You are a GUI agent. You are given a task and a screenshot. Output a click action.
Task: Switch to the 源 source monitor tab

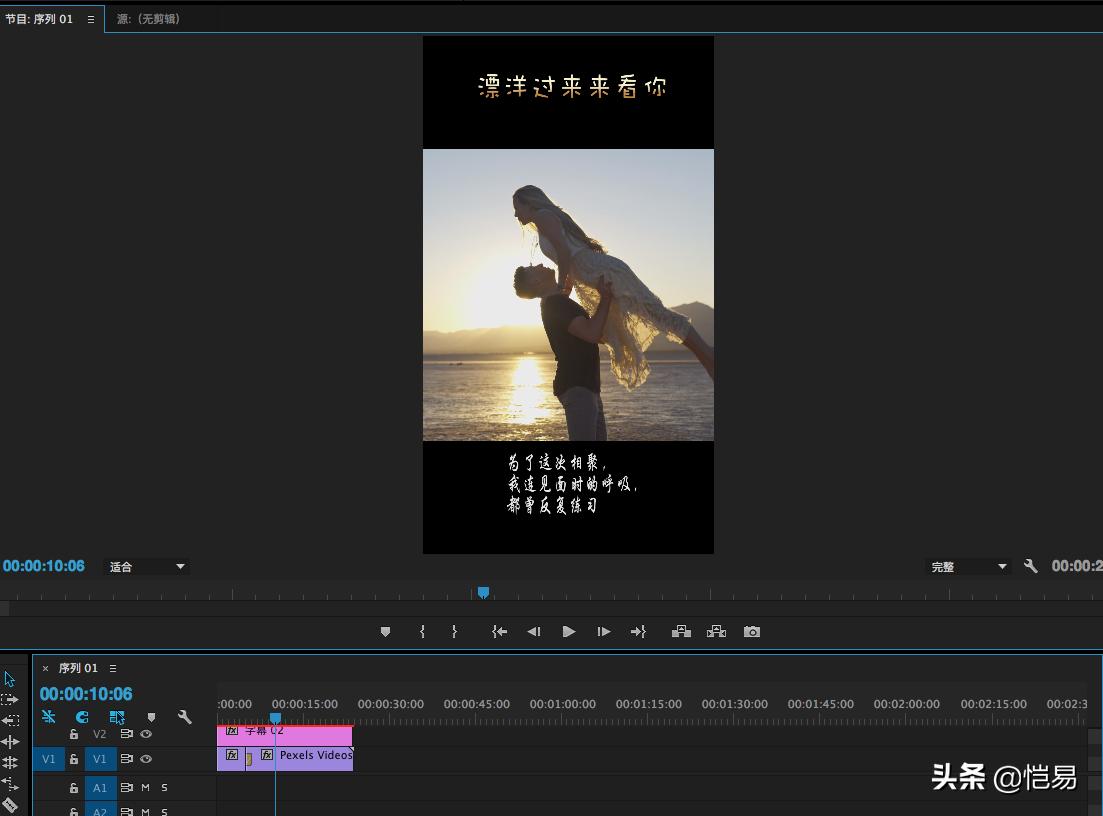[148, 18]
